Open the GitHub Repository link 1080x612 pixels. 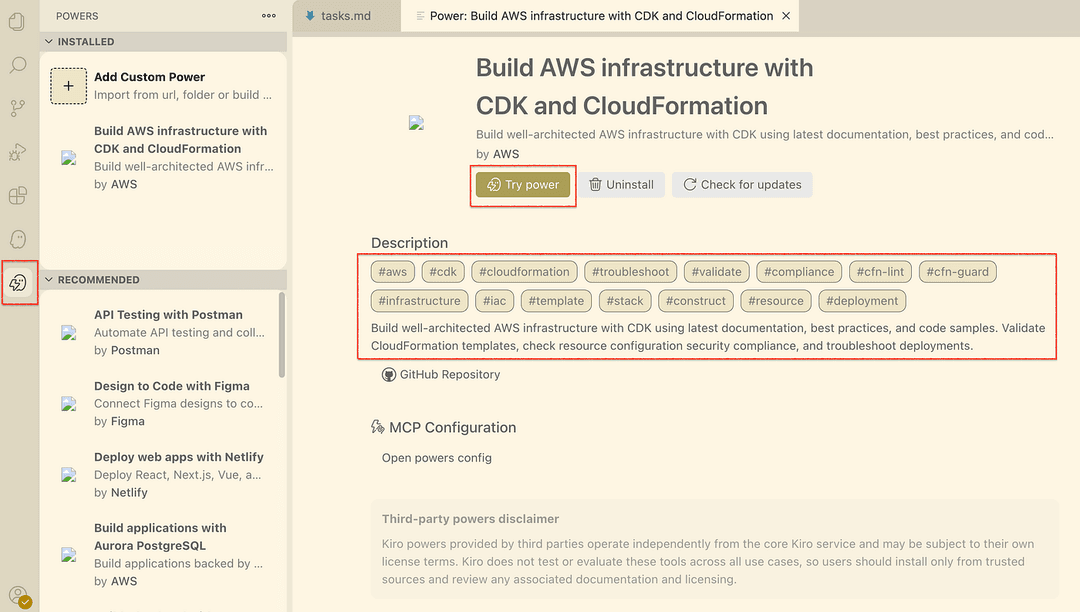[x=450, y=374]
